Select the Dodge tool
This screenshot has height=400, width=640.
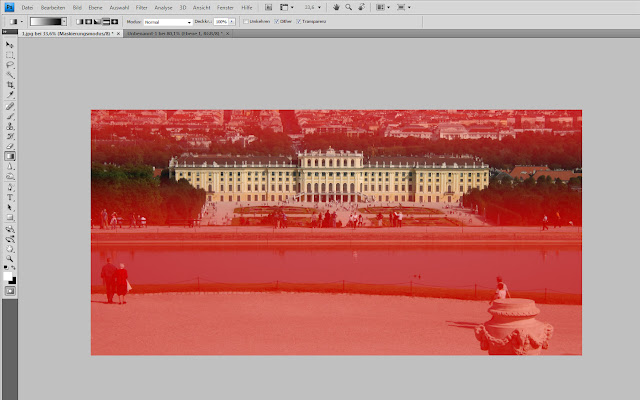pyautogui.click(x=10, y=176)
